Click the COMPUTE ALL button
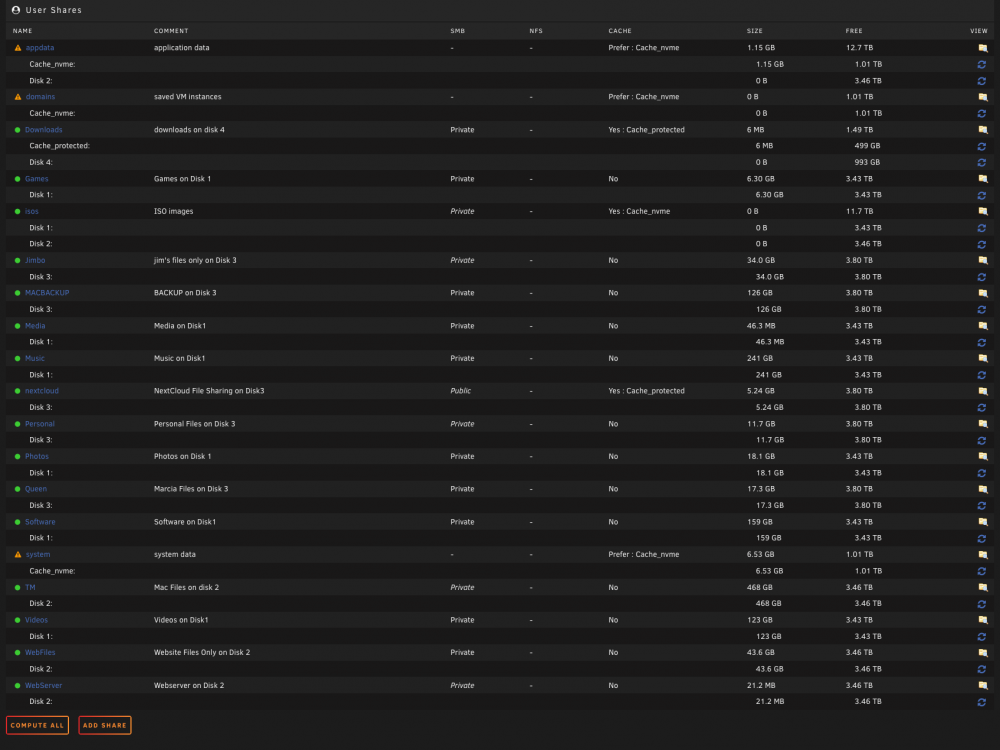 point(38,725)
